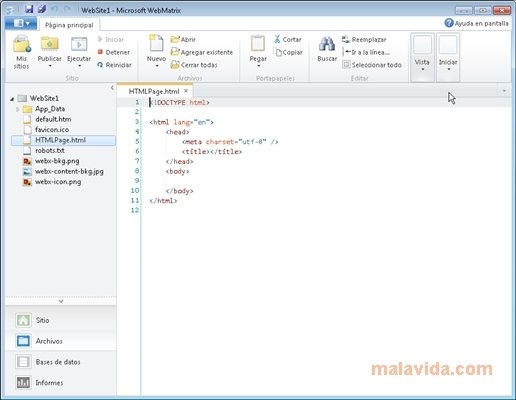Open Mis sitios in the ribbon
The height and width of the screenshot is (400, 516).
pyautogui.click(x=21, y=53)
